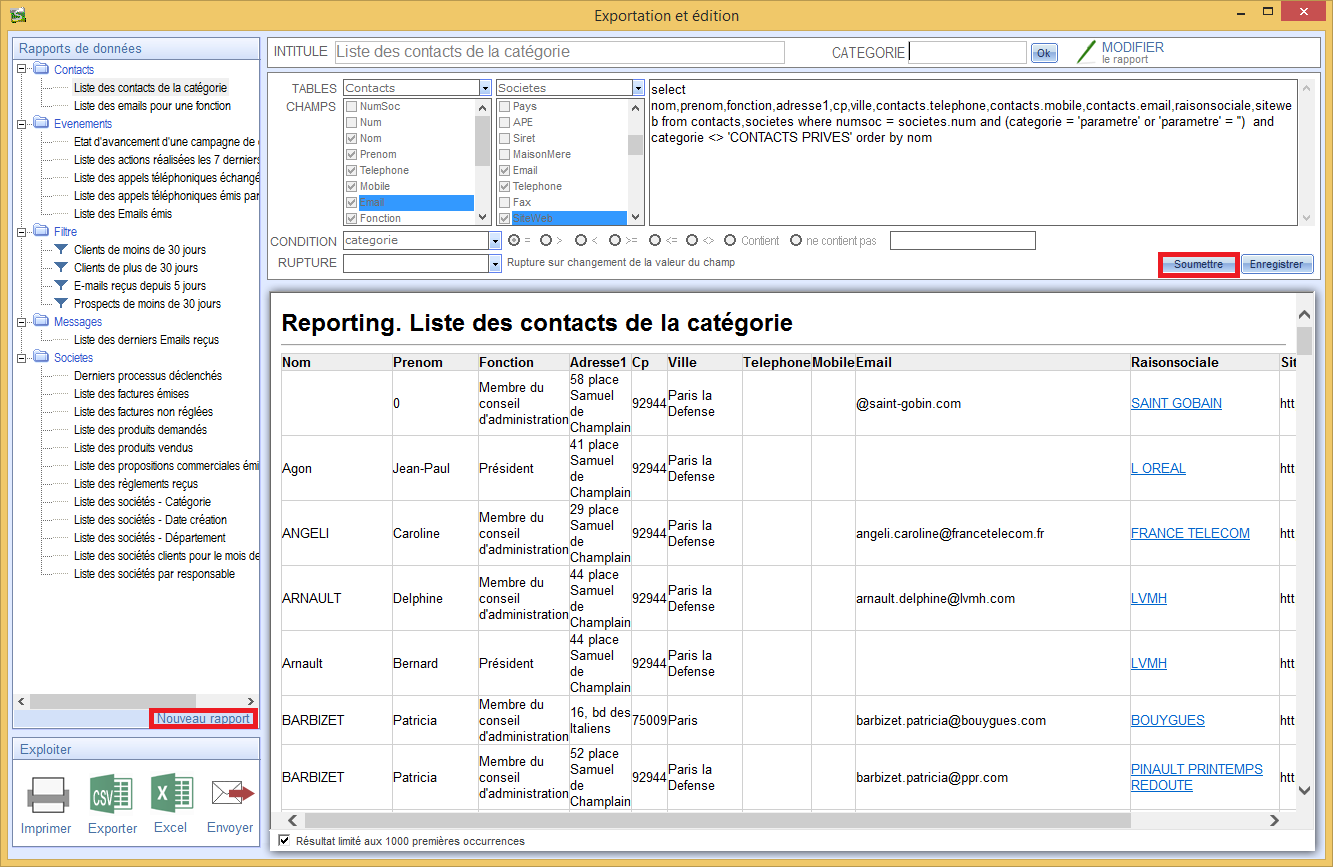Toggle the Fonction field checkbox
1333x867 pixels.
click(351, 218)
